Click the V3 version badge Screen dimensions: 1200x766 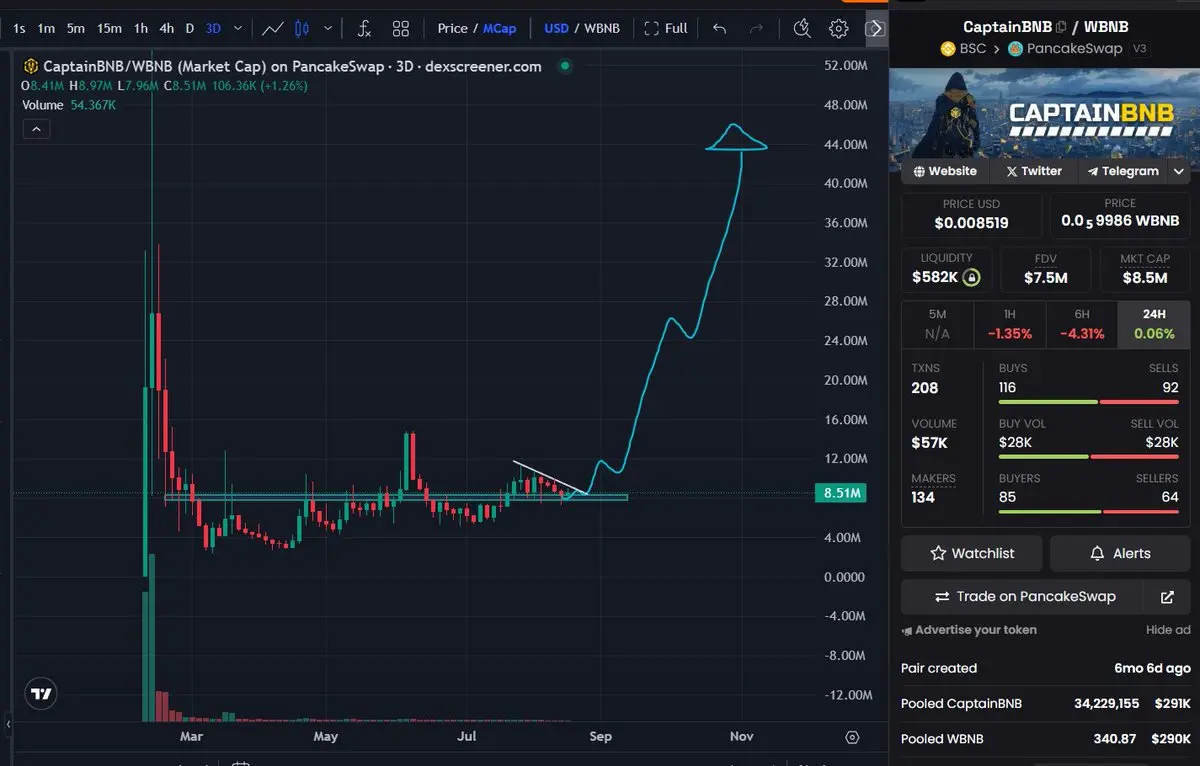coord(1139,48)
